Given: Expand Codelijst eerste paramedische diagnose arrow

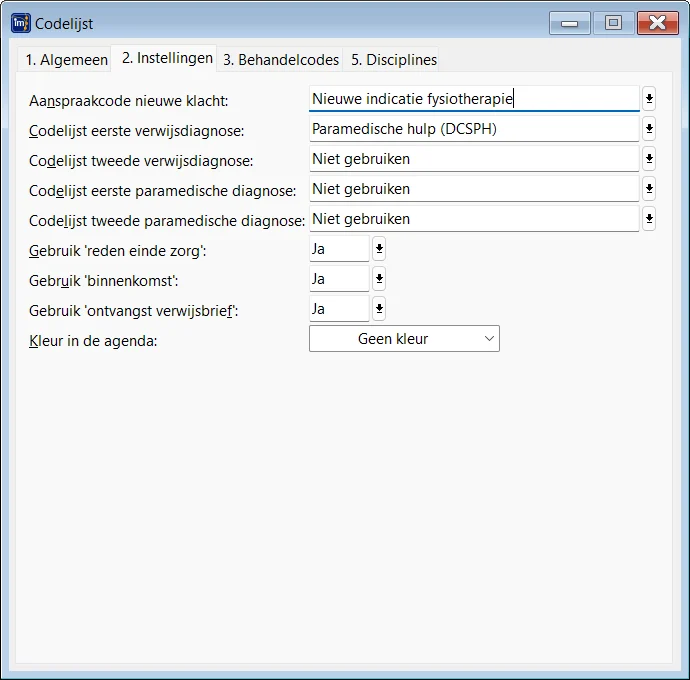Looking at the screenshot, I should coord(648,188).
